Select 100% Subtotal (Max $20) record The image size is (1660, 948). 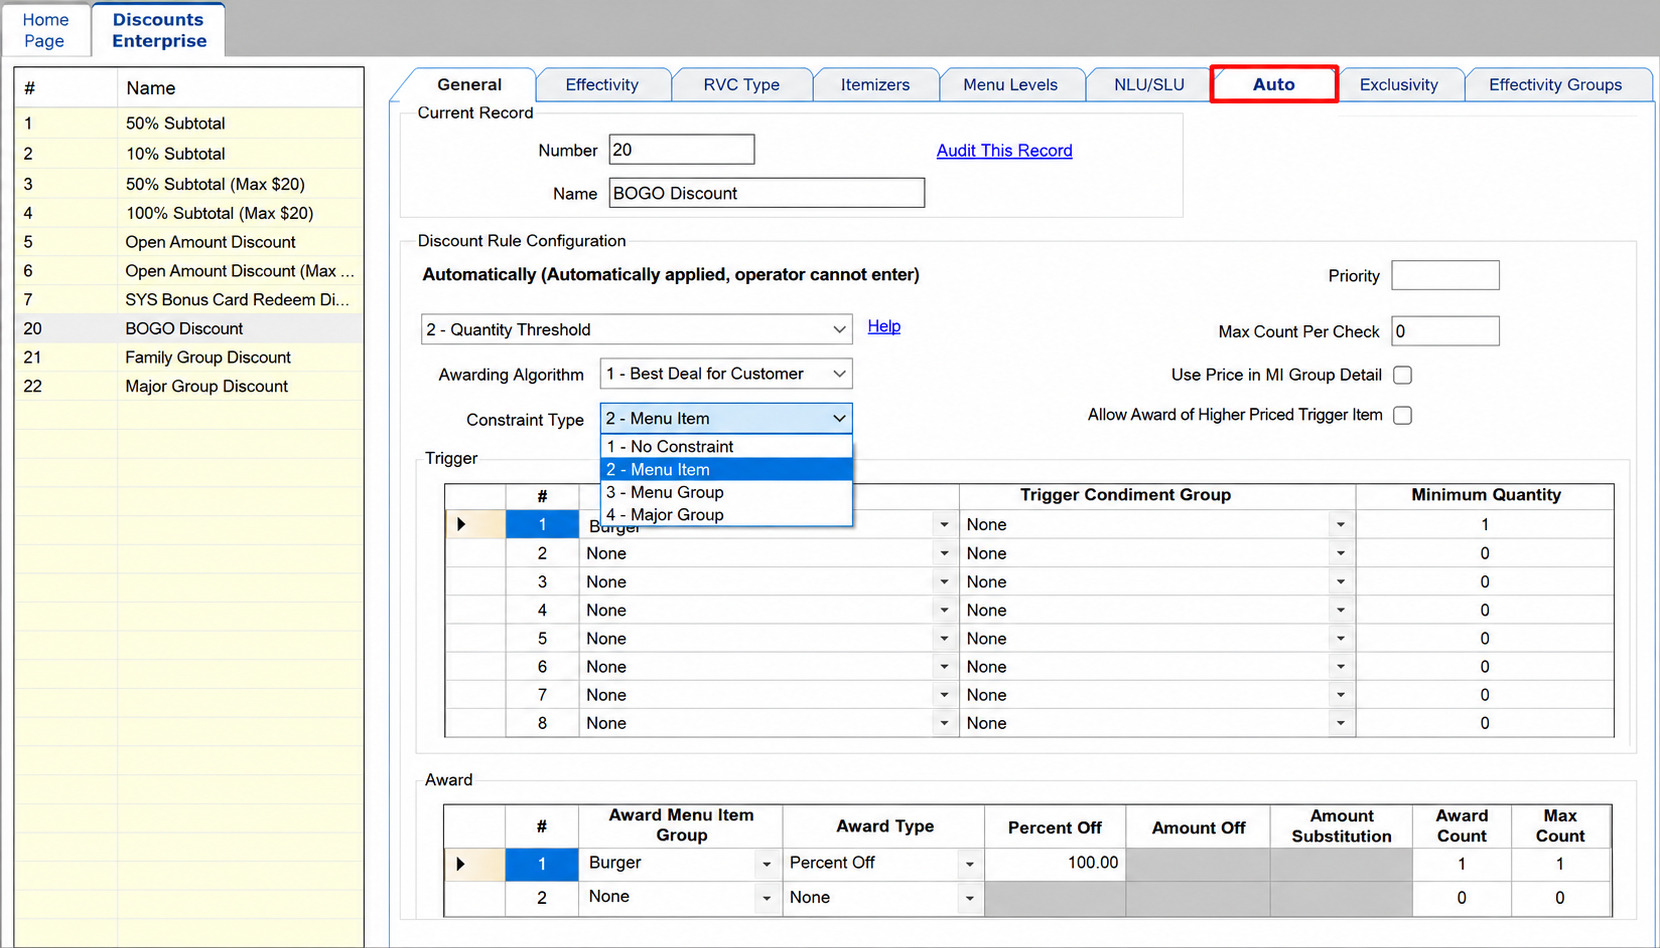[x=189, y=213]
